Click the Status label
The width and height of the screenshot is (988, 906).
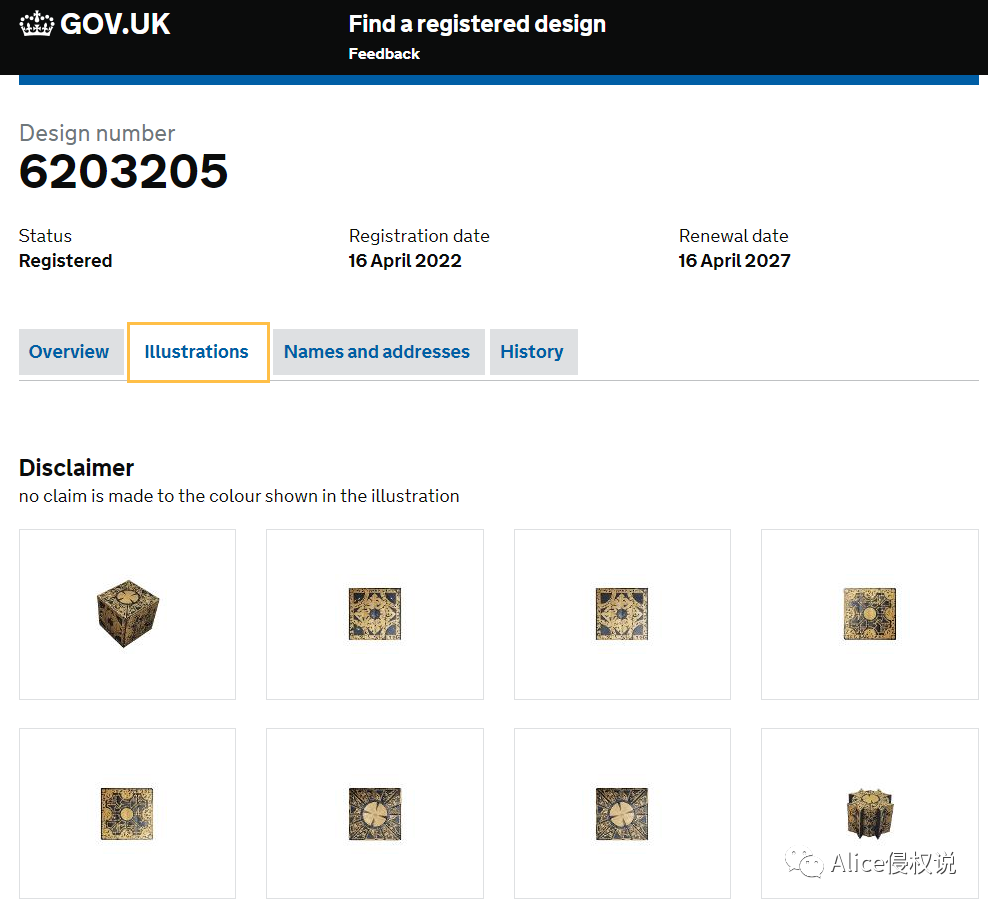pyautogui.click(x=45, y=236)
